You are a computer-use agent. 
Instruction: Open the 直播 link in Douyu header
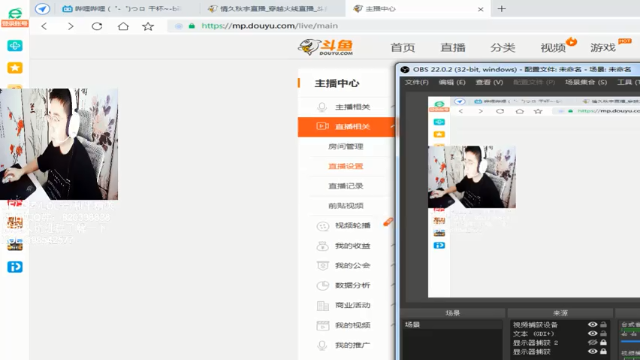click(453, 48)
